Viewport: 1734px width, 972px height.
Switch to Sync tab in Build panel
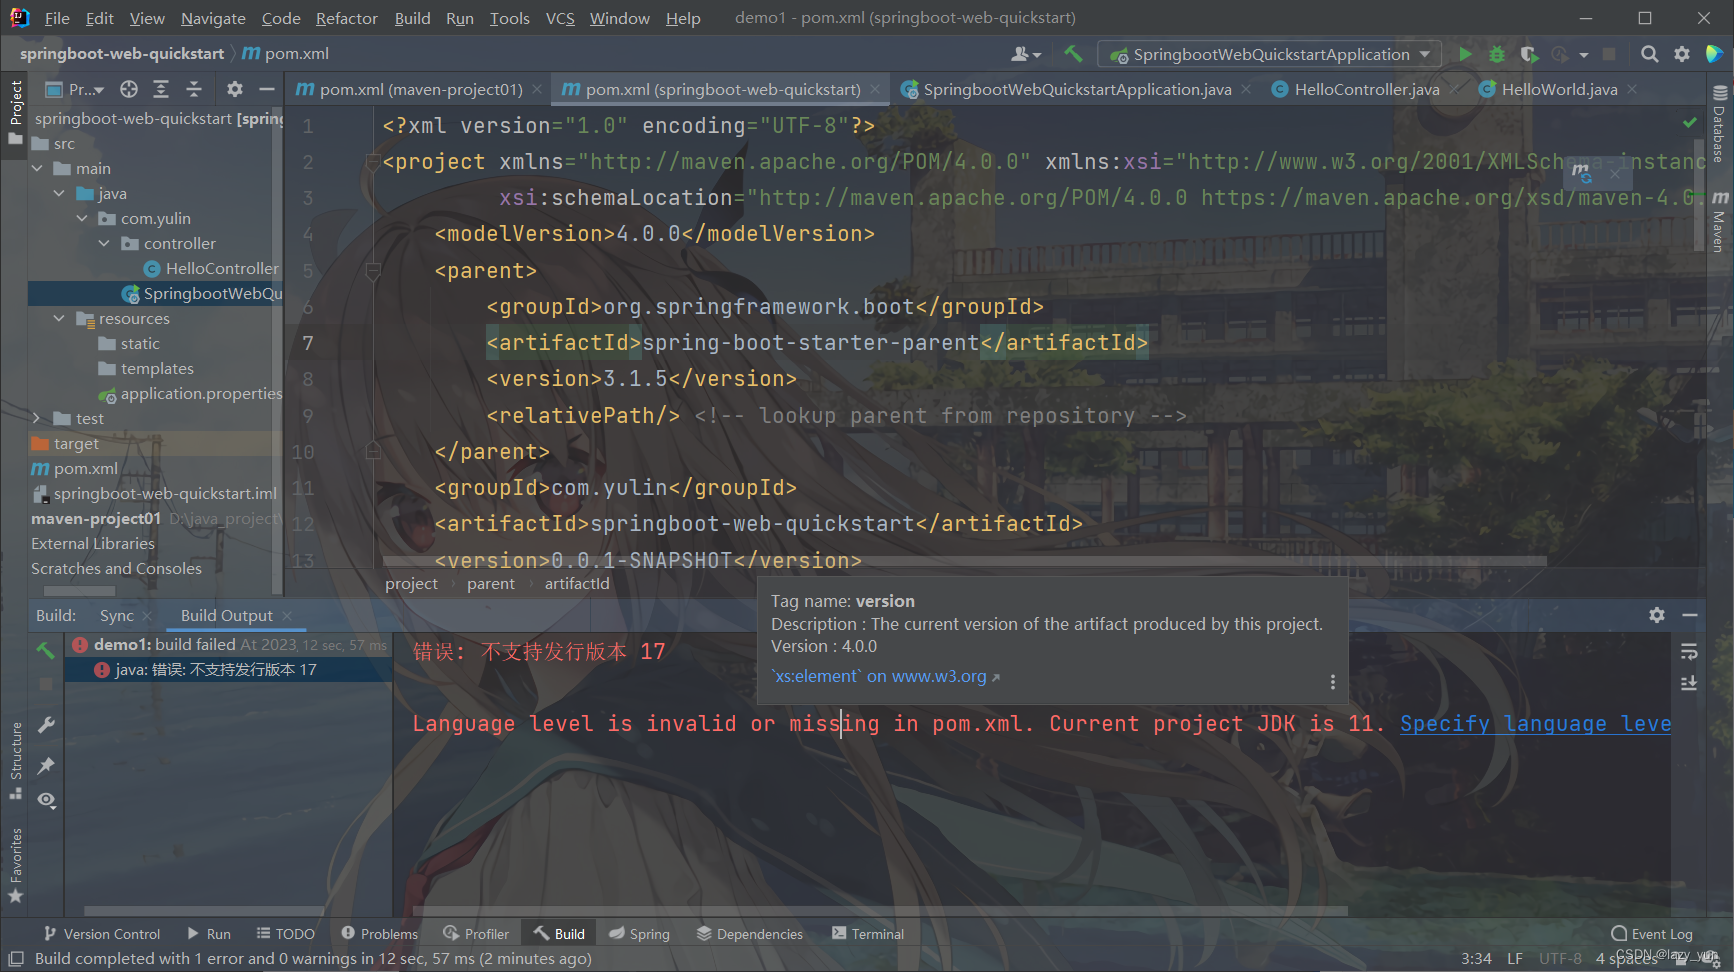pyautogui.click(x=116, y=615)
